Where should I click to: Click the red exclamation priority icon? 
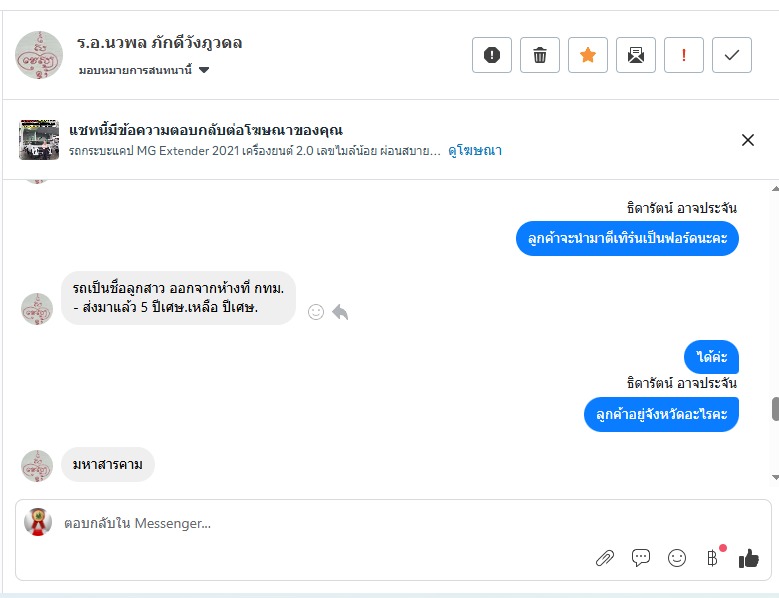tap(684, 55)
